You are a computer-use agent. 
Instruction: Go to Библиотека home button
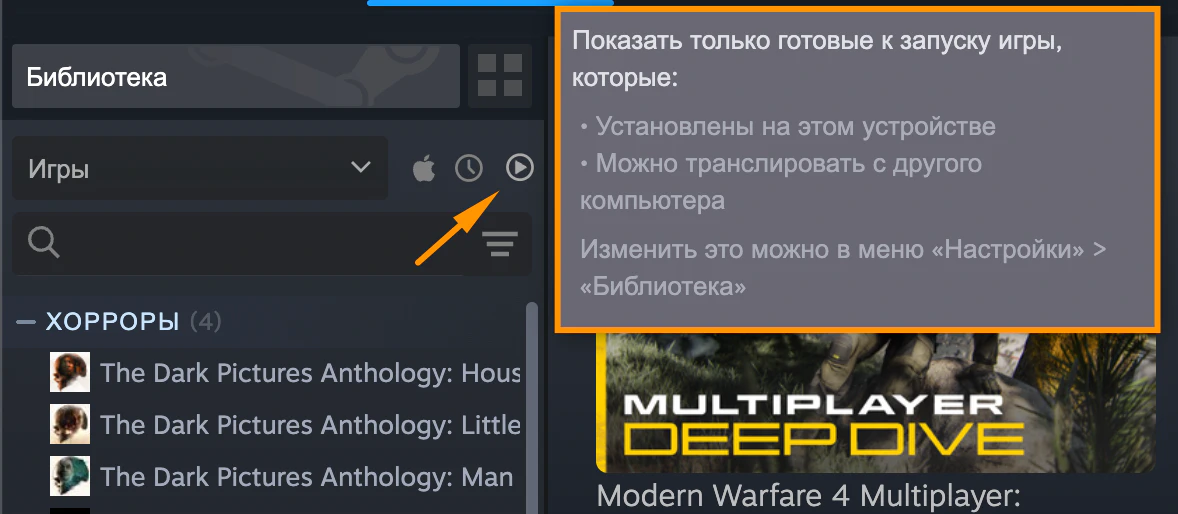click(235, 76)
